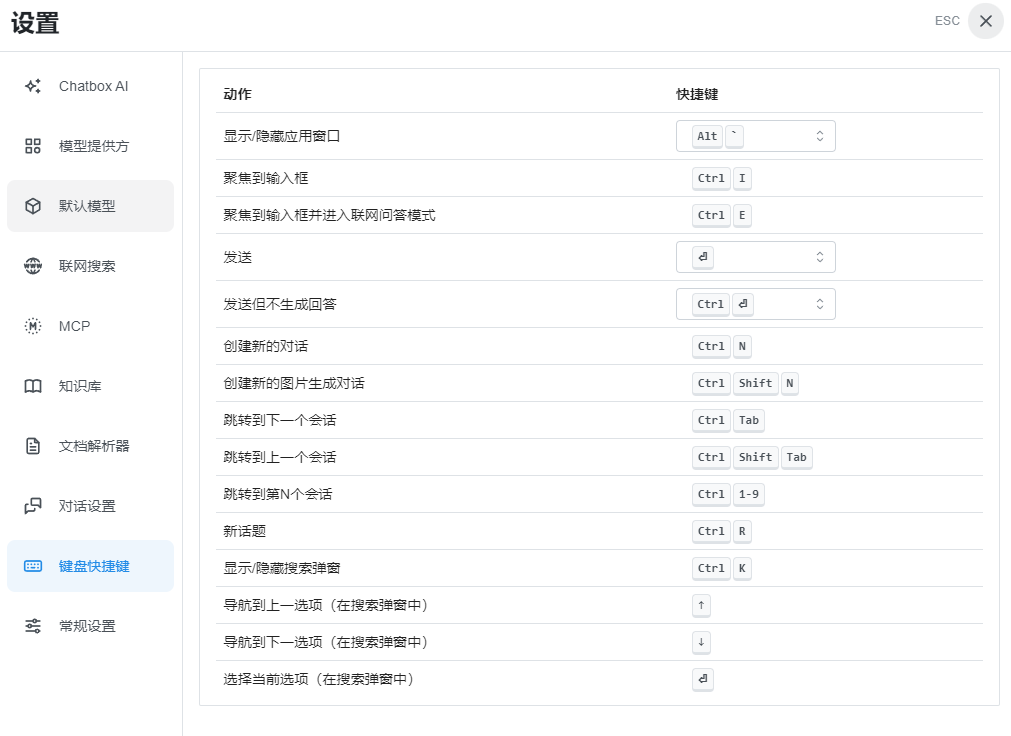Viewport: 1011px width, 736px height.
Task: Switch to the 默认模型 settings tab
Action: point(88,206)
